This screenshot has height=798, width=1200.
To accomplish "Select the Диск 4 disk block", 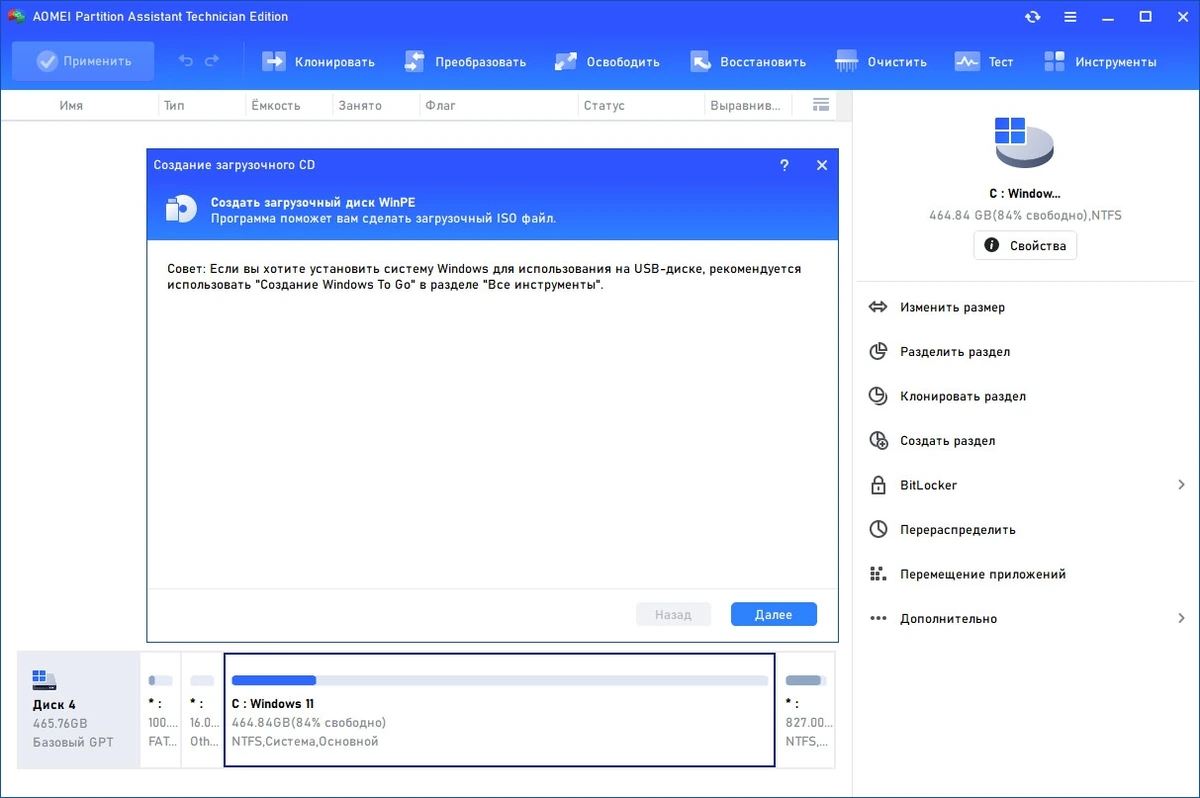I will click(x=78, y=710).
